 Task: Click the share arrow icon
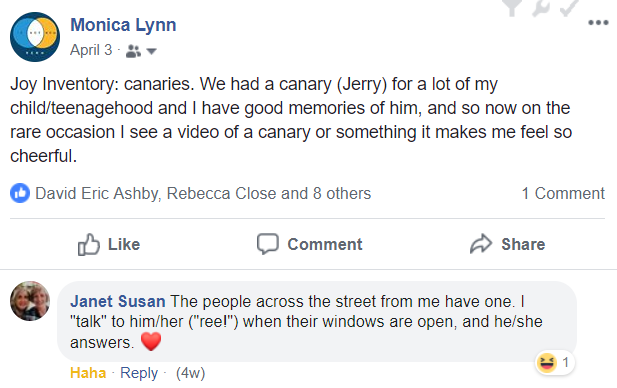(481, 244)
